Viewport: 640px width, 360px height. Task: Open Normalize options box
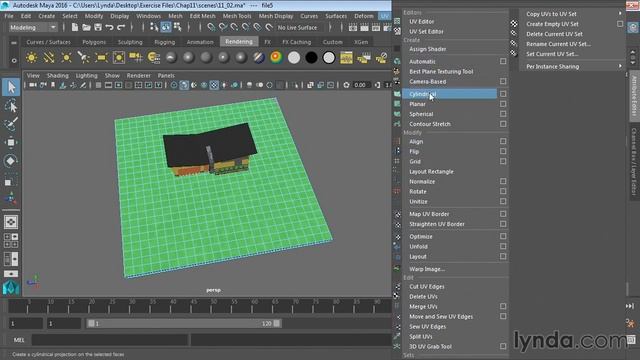503,181
